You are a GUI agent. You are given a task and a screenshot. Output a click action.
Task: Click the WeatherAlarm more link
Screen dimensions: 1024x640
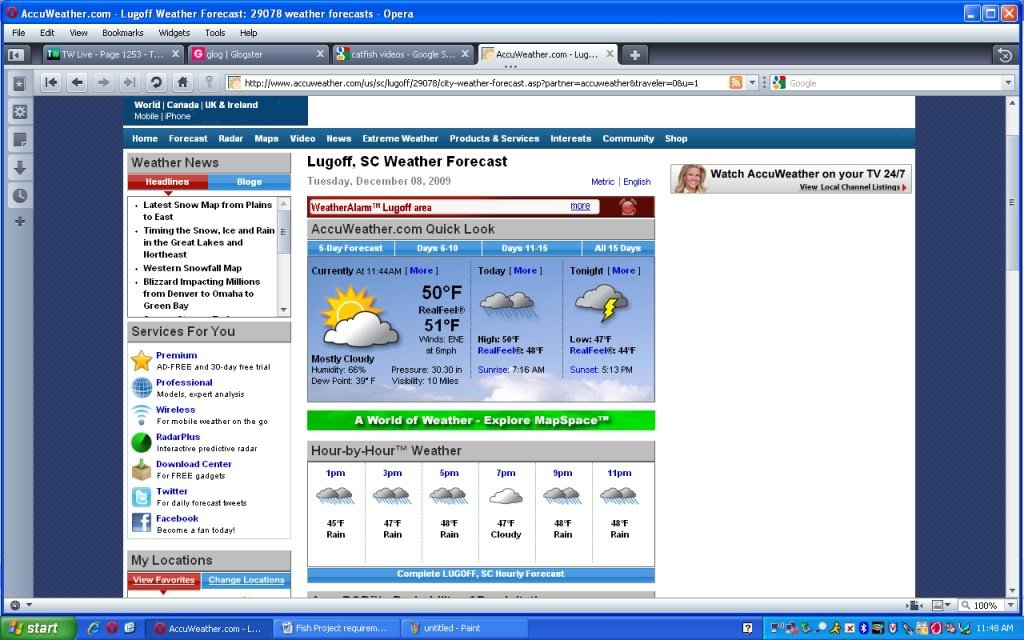click(x=580, y=206)
